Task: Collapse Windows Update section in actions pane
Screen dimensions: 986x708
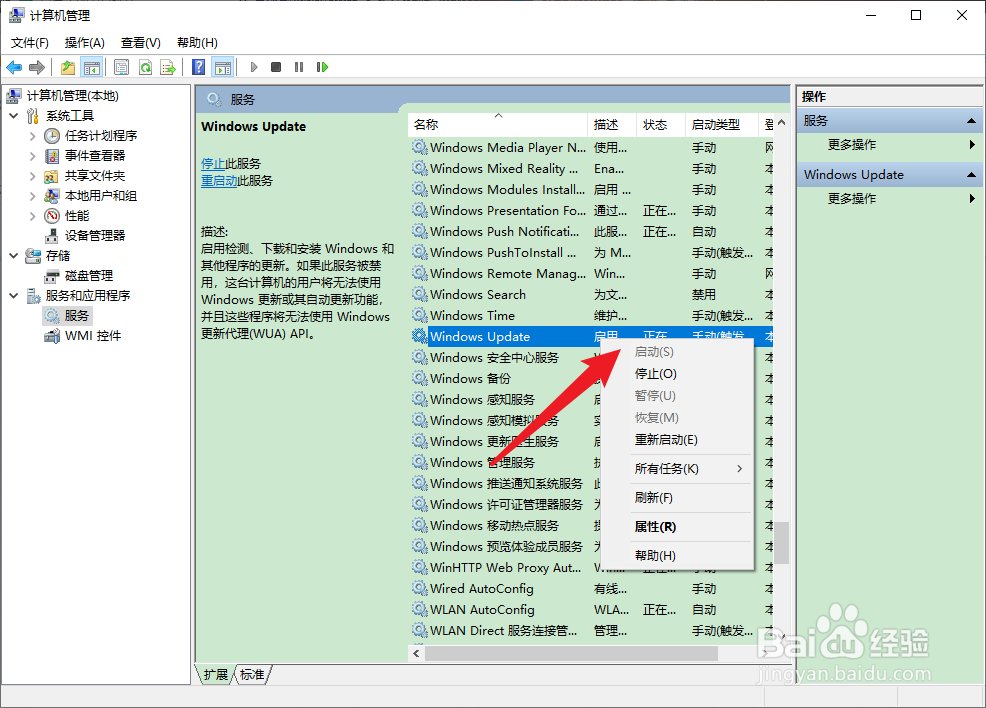Action: (971, 175)
